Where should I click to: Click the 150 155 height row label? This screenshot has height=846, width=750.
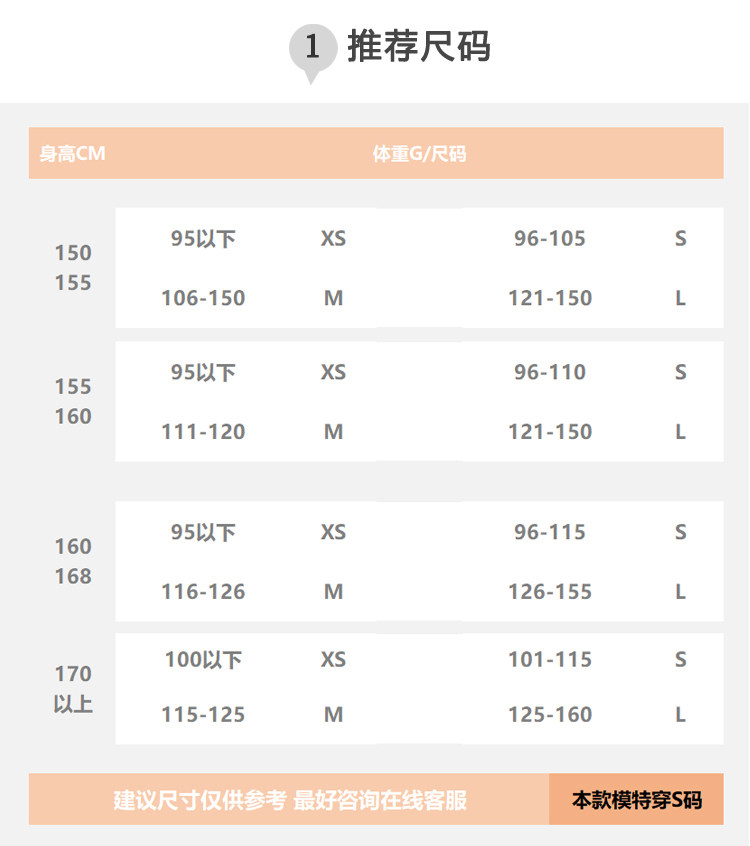point(73,268)
